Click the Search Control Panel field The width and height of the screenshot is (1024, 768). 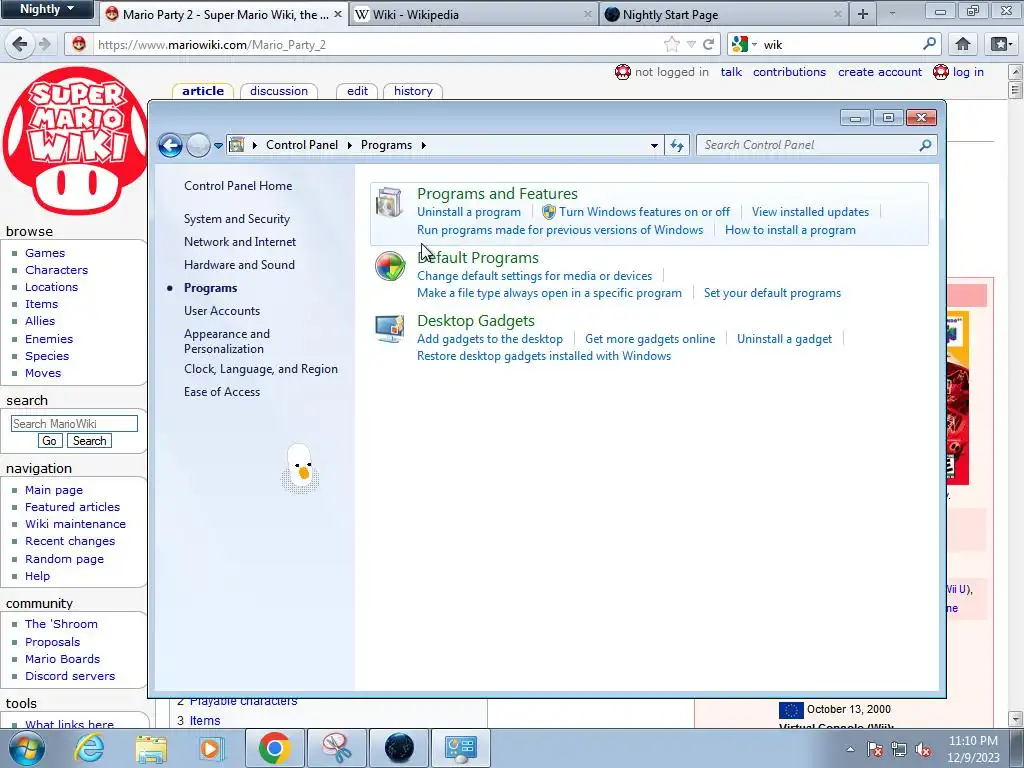(x=810, y=145)
